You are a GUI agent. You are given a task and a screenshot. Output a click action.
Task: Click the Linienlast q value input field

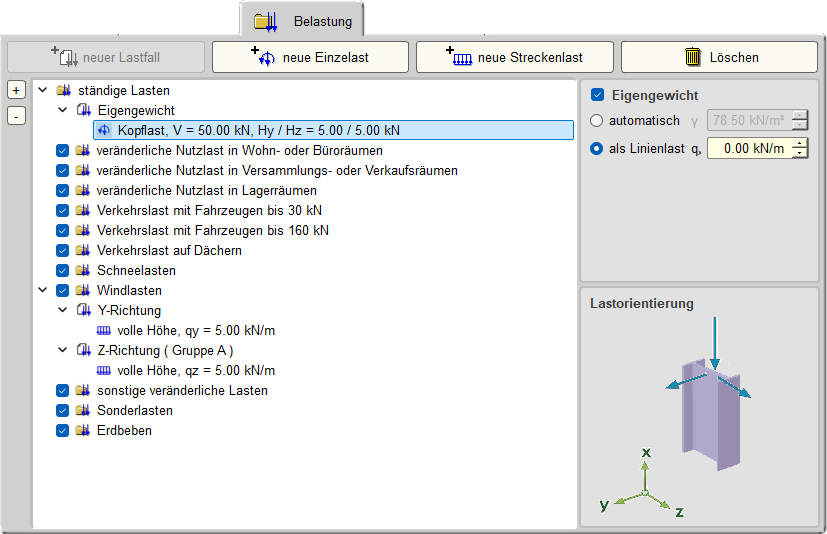748,149
